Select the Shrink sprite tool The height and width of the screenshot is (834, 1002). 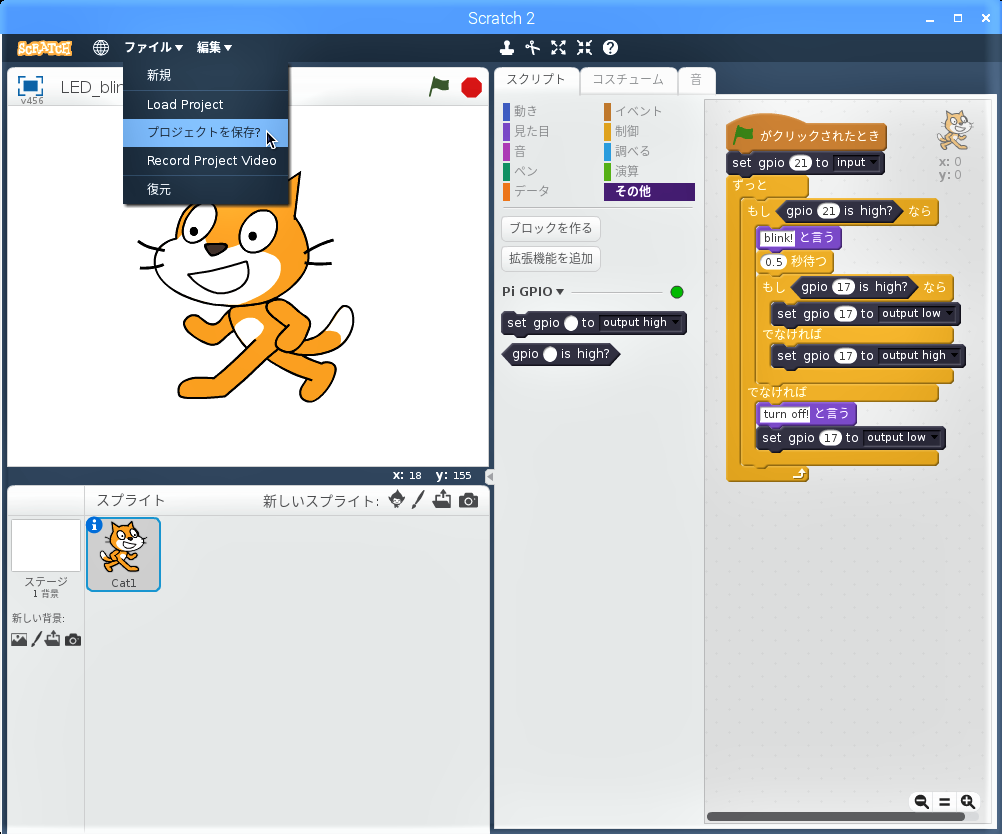coord(584,48)
